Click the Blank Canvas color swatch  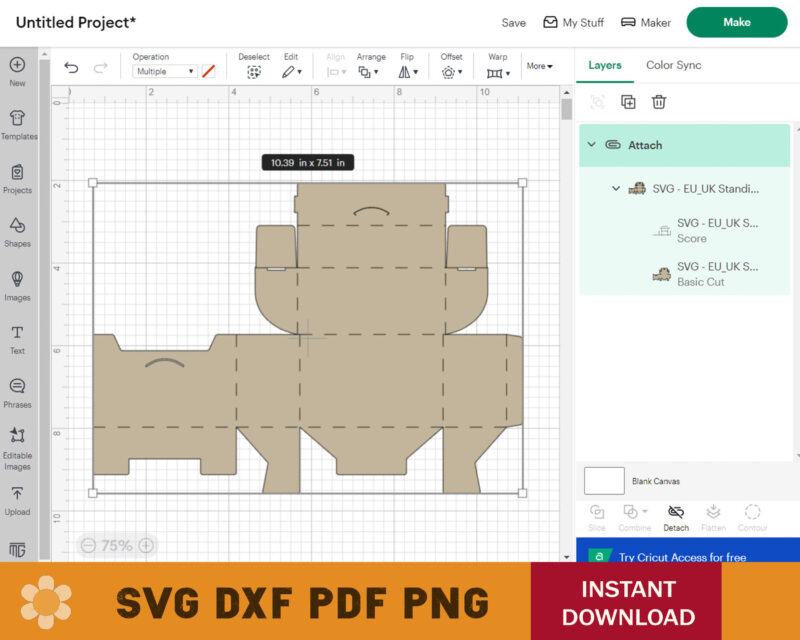[604, 481]
